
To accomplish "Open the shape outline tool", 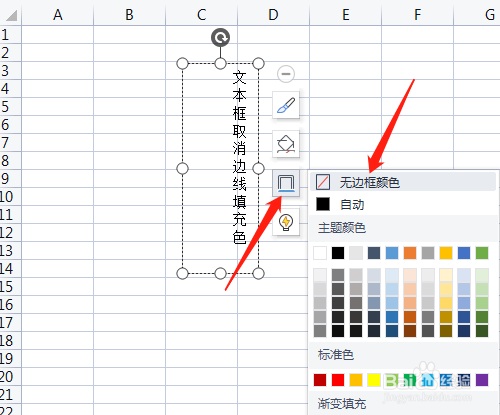I will [x=286, y=183].
